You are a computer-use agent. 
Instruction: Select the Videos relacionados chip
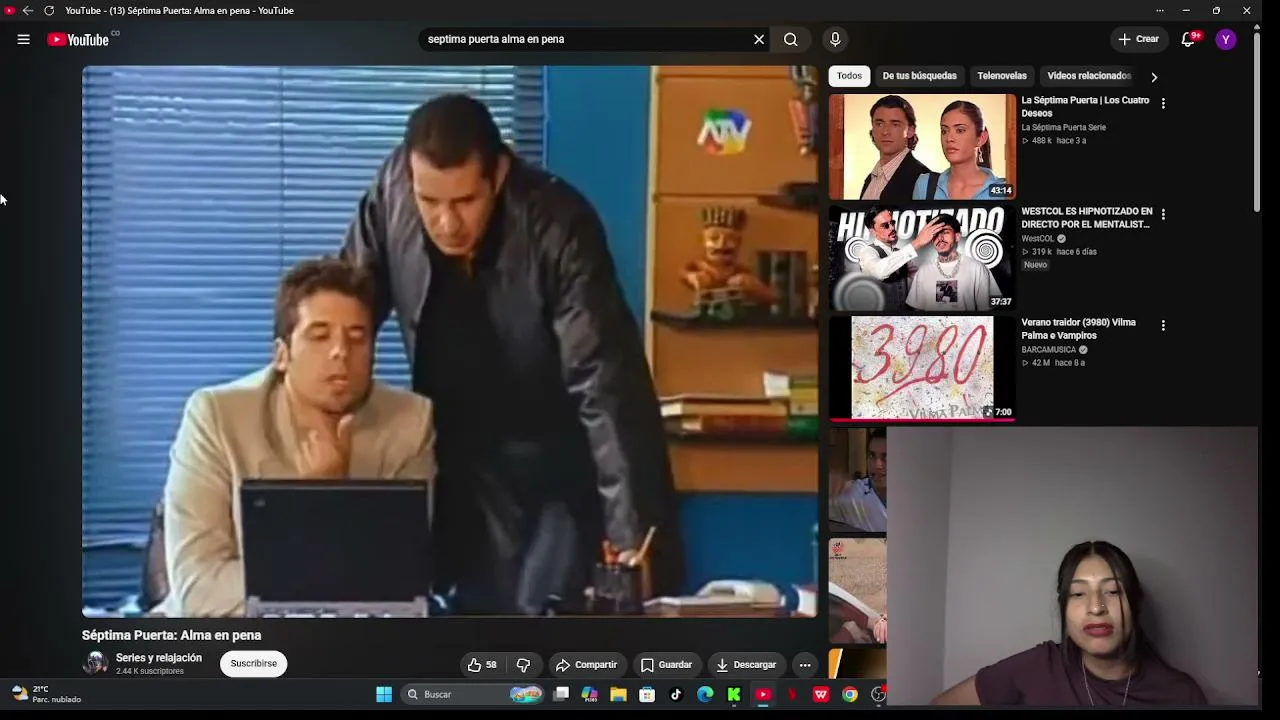pos(1089,76)
